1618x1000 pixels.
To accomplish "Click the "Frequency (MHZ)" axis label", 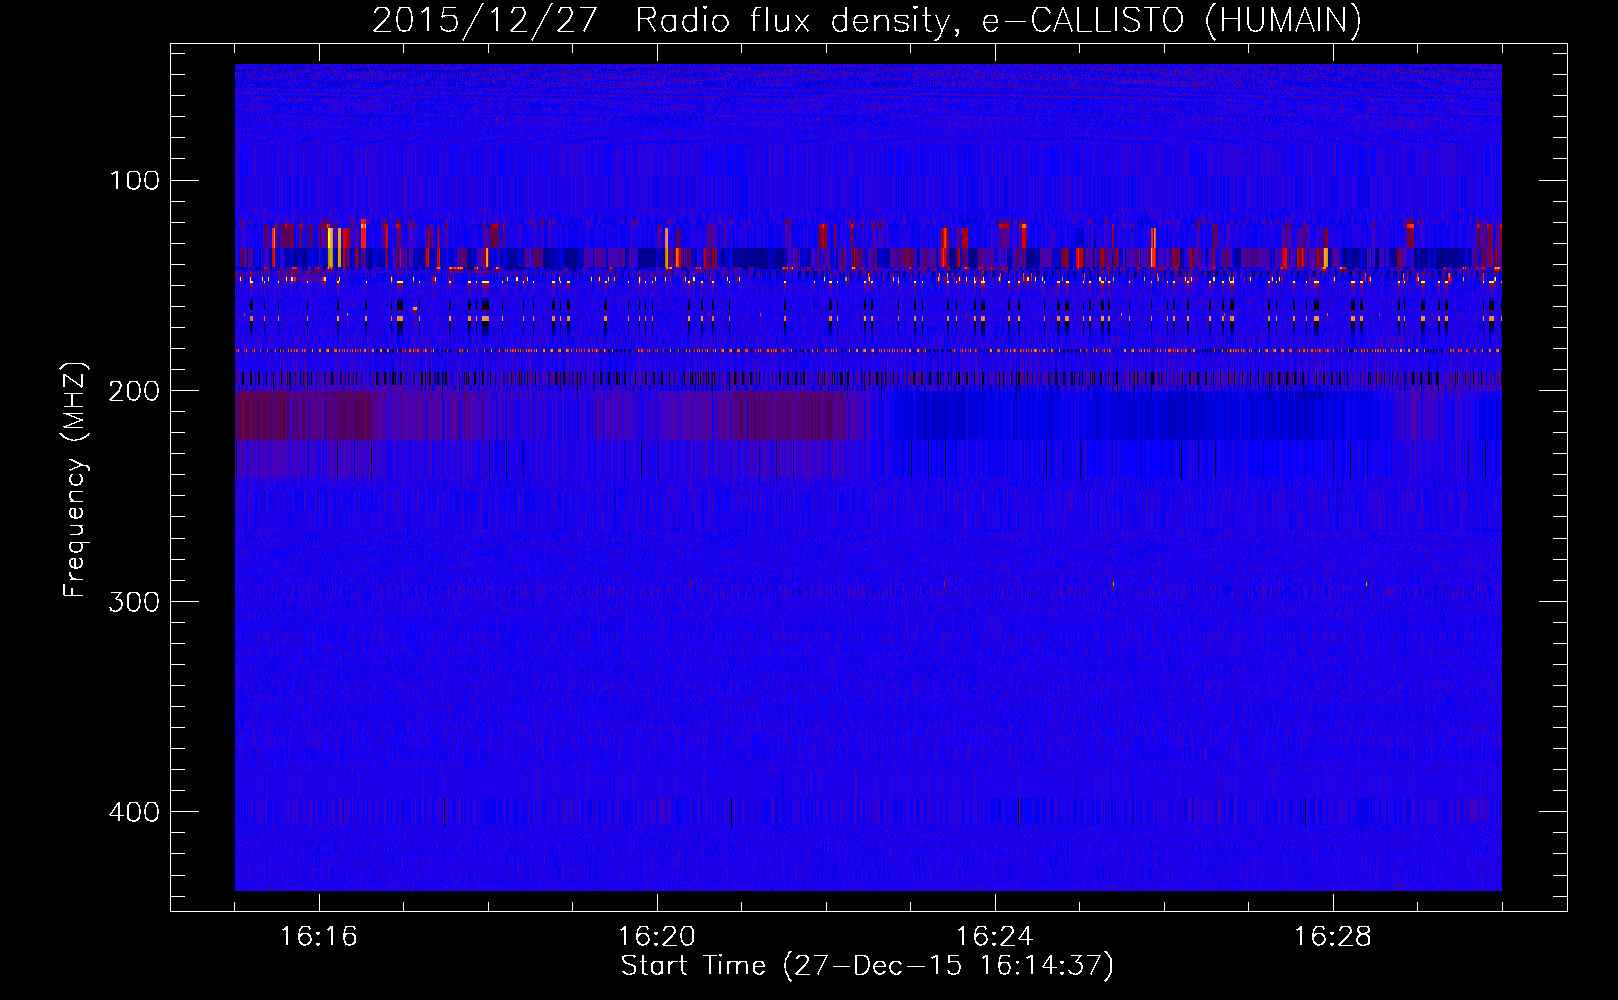I will 76,479.
